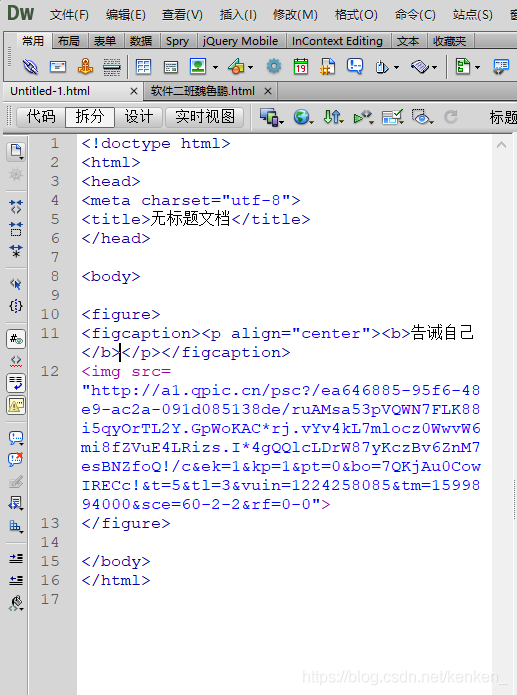
Task: Collapse the full tag in code
Action: (x=16, y=207)
